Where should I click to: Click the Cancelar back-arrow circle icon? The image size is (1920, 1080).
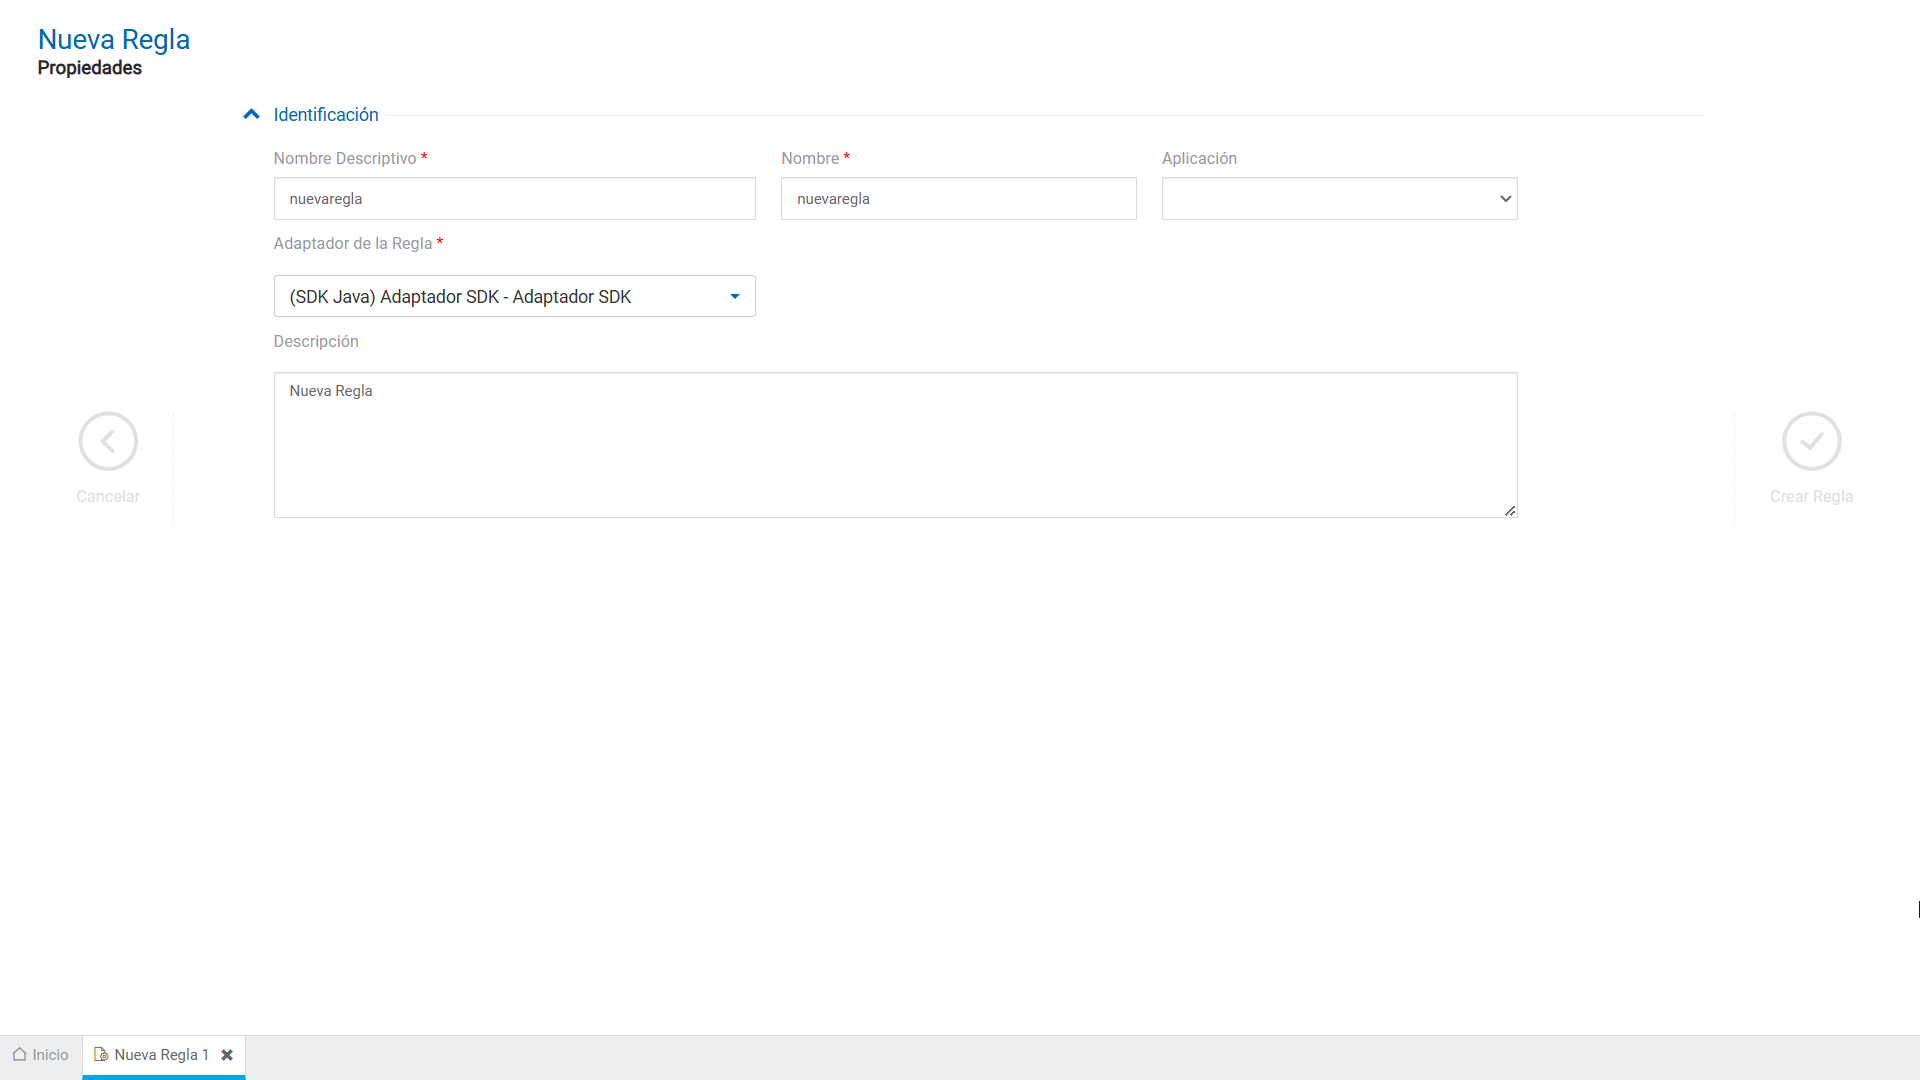pyautogui.click(x=108, y=441)
